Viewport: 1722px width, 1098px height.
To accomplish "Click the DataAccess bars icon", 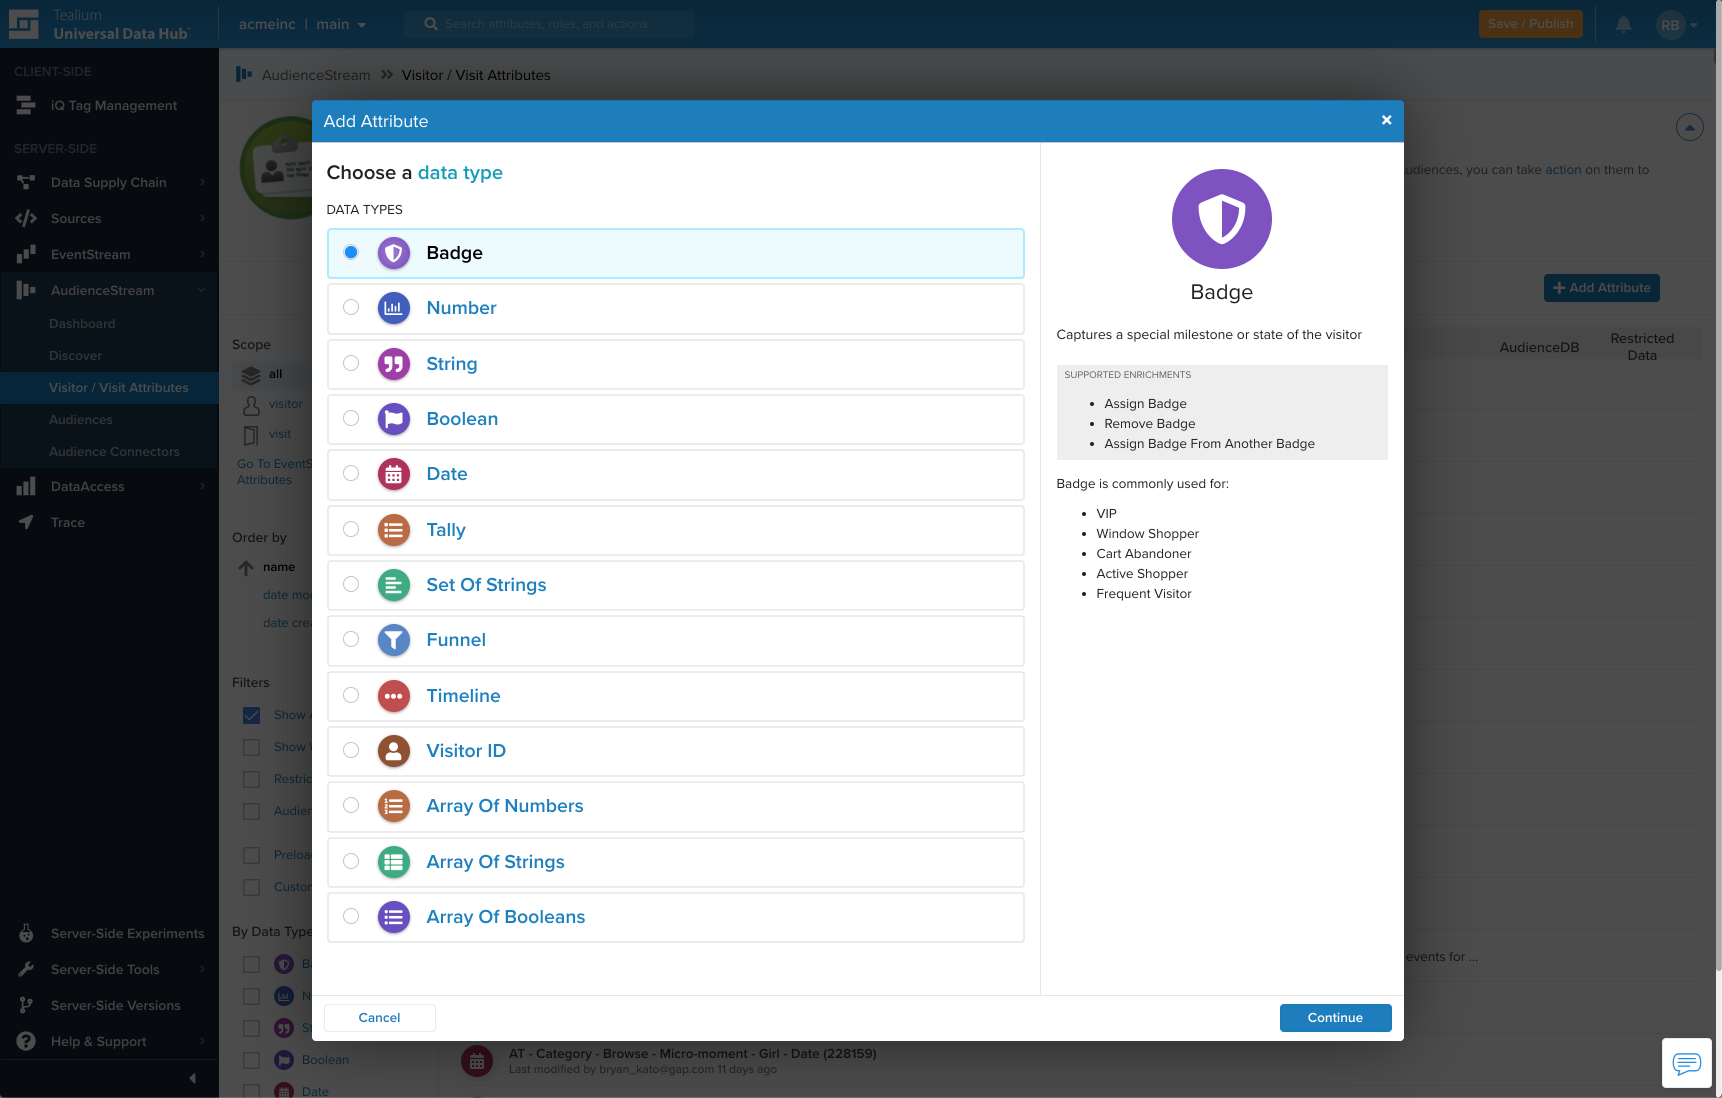I will pyautogui.click(x=26, y=486).
